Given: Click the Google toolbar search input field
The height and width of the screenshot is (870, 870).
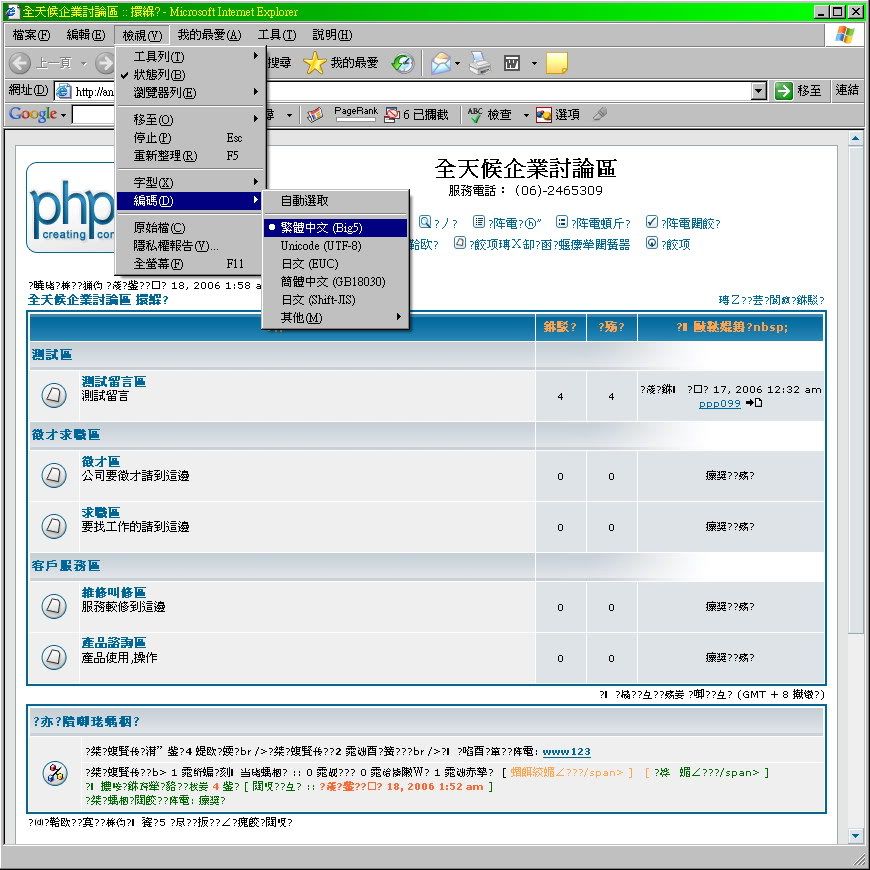Looking at the screenshot, I should (93, 115).
